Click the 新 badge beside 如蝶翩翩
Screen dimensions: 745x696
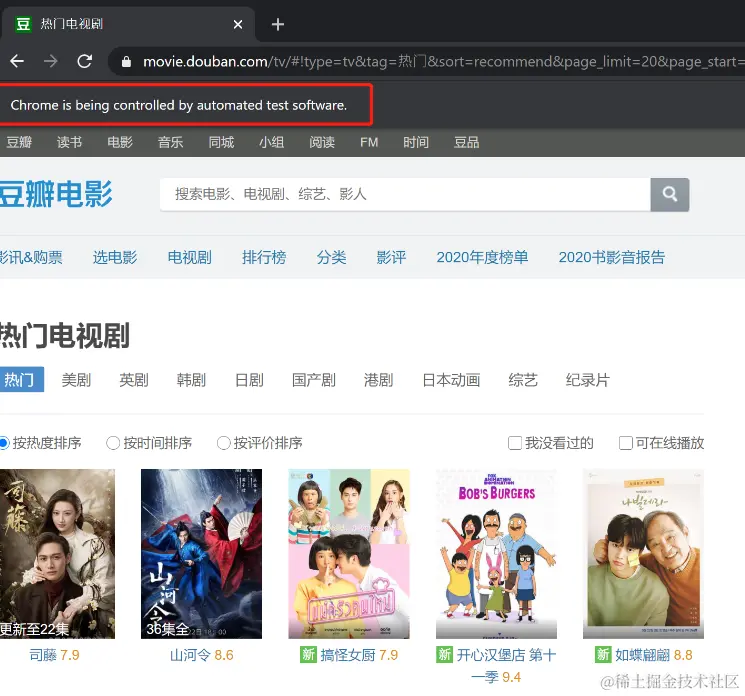(x=603, y=655)
